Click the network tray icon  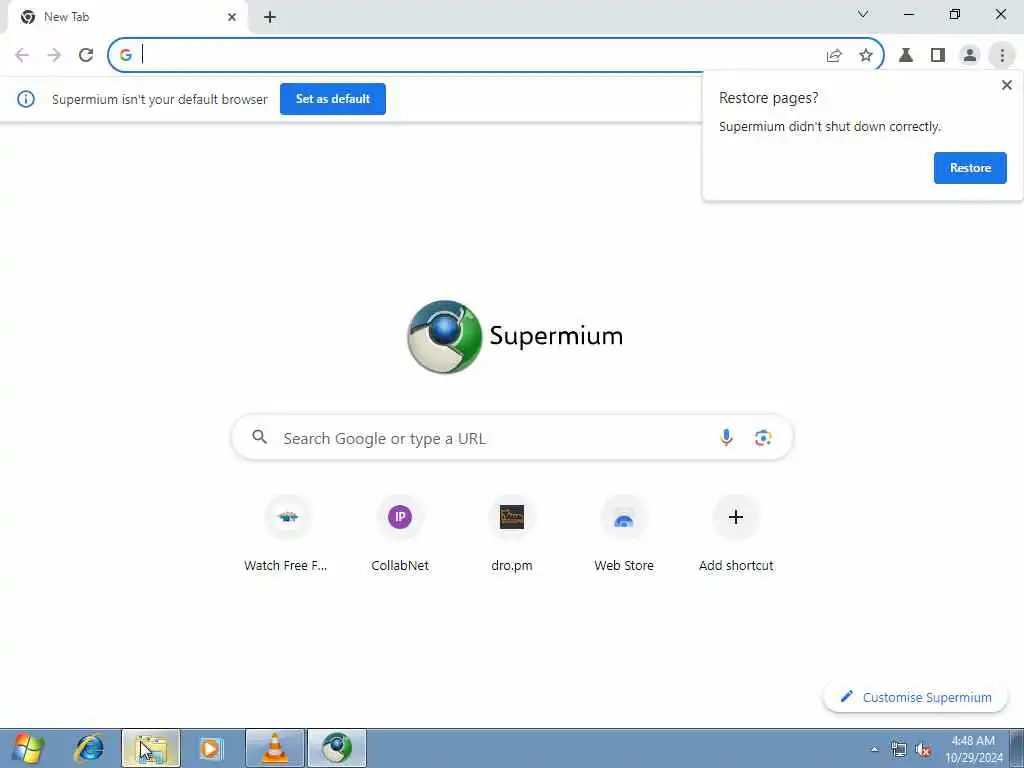point(899,749)
